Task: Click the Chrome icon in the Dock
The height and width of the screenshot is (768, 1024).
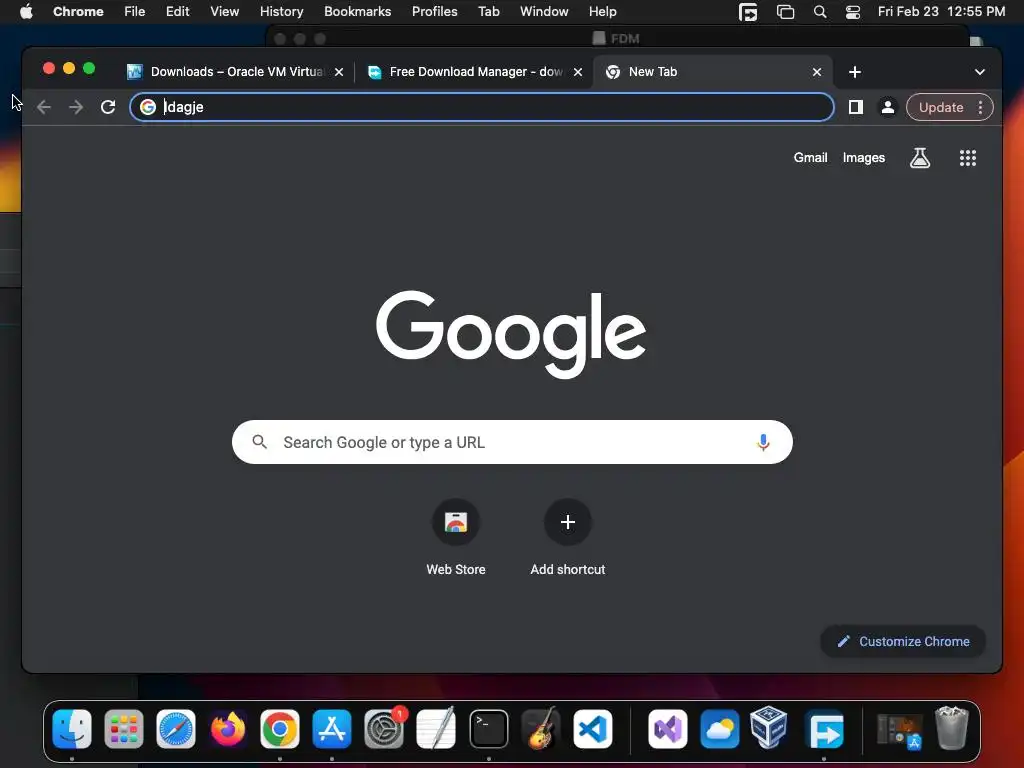Action: coord(280,729)
